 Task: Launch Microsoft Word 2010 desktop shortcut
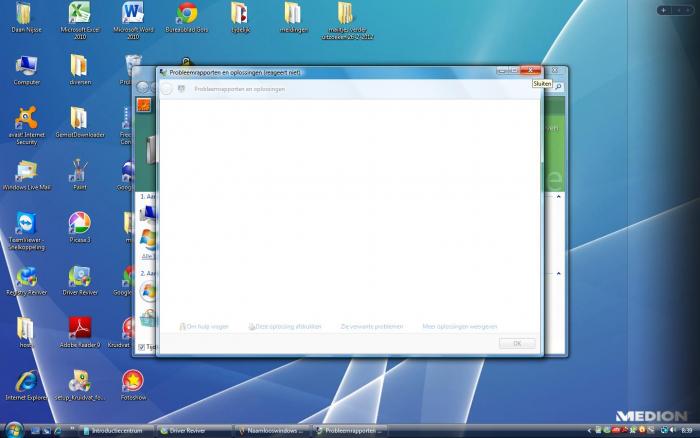[133, 20]
